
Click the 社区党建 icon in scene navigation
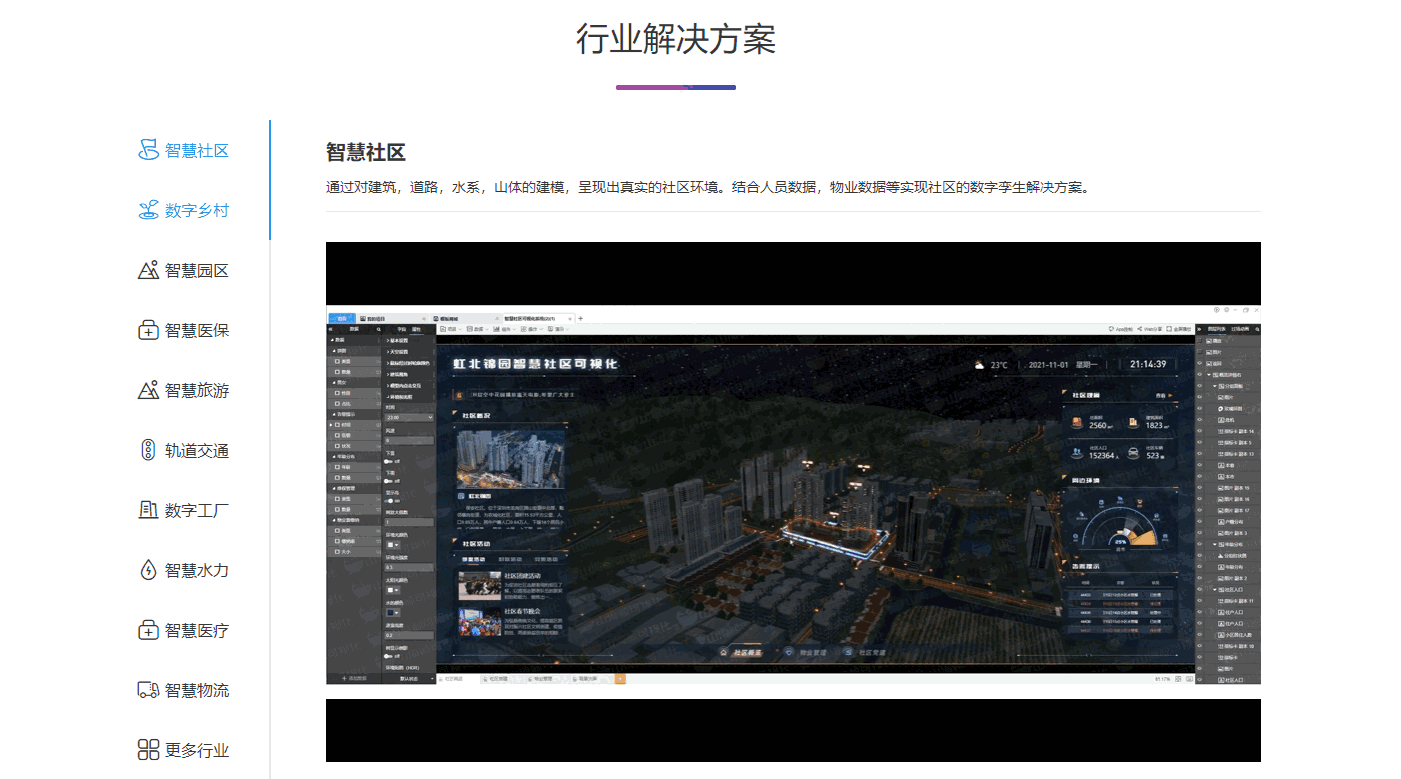[x=848, y=652]
